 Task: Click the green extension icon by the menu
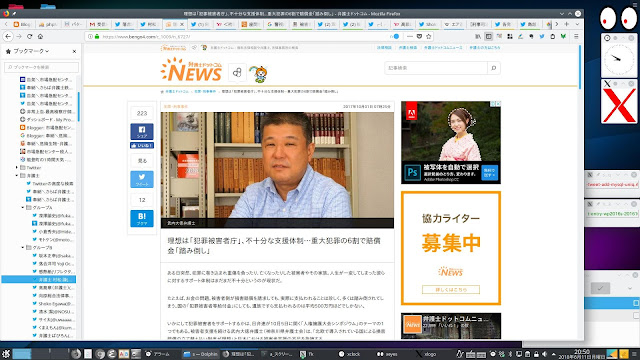(563, 36)
